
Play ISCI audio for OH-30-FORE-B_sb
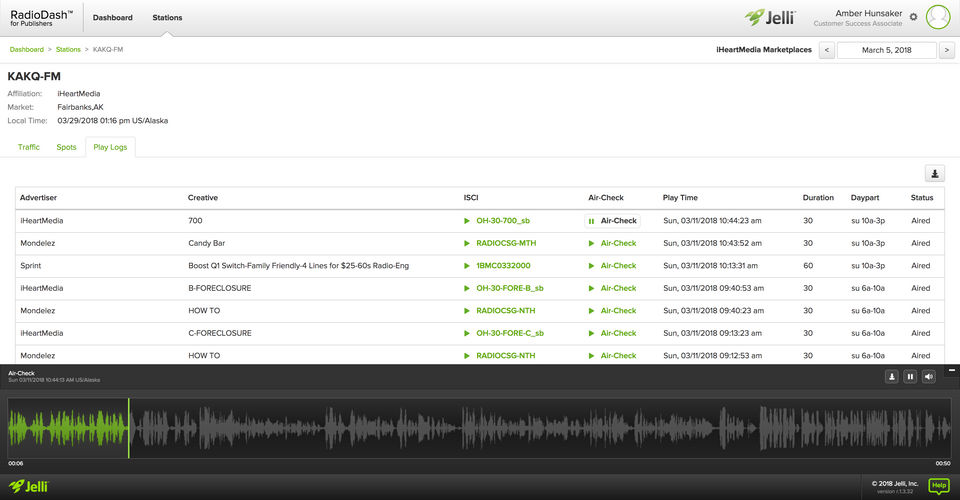point(467,288)
